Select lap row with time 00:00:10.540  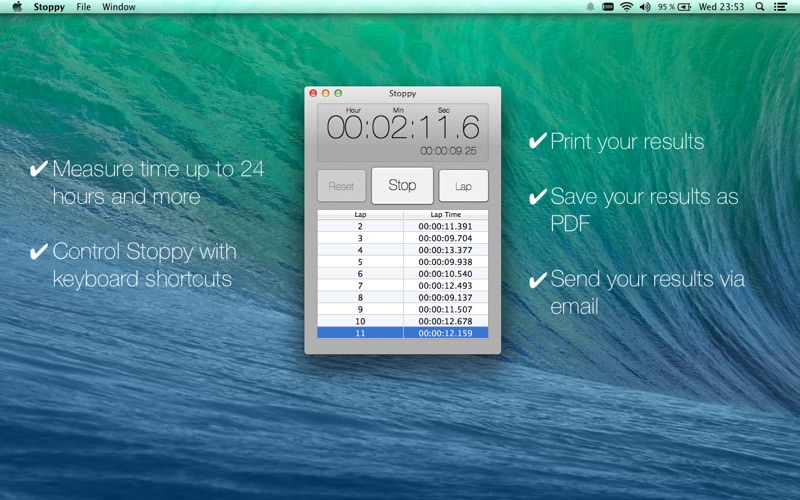(403, 273)
